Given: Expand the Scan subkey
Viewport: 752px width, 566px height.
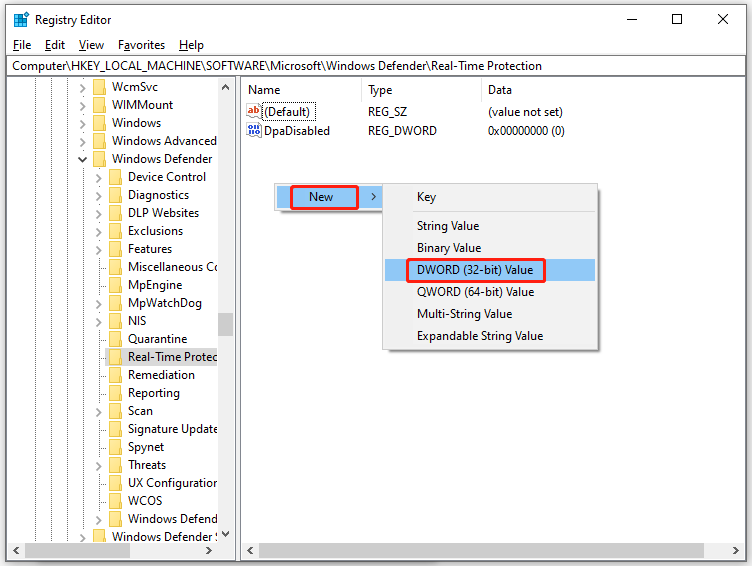Looking at the screenshot, I should (x=98, y=412).
